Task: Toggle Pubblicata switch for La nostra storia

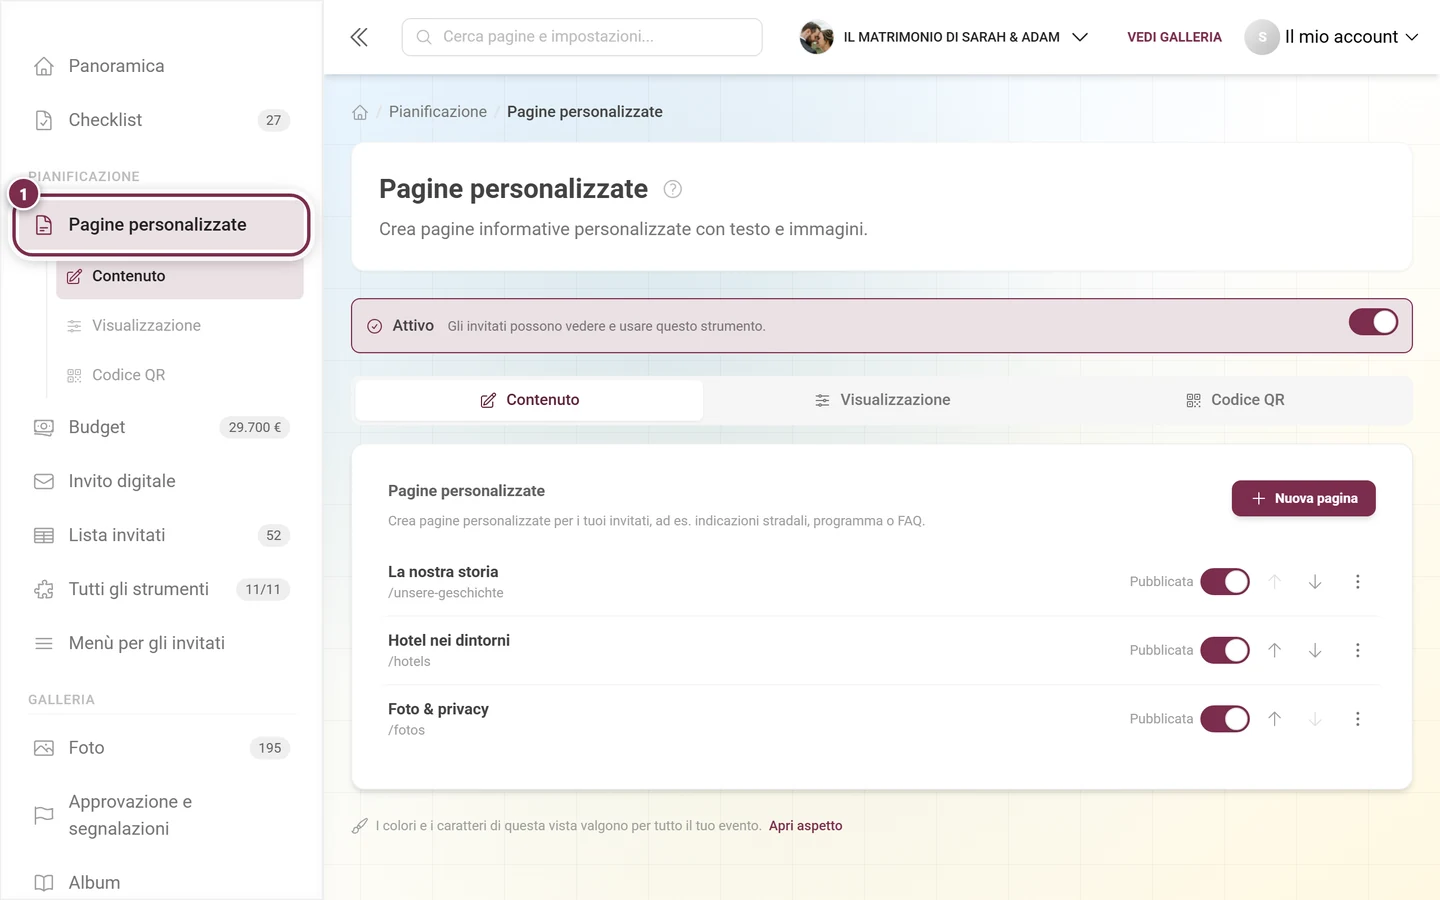Action: 1225,582
